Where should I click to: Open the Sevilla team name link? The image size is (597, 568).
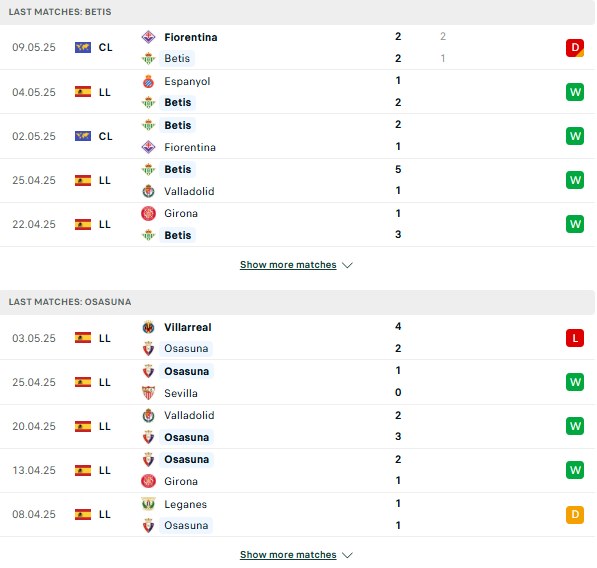tap(181, 393)
